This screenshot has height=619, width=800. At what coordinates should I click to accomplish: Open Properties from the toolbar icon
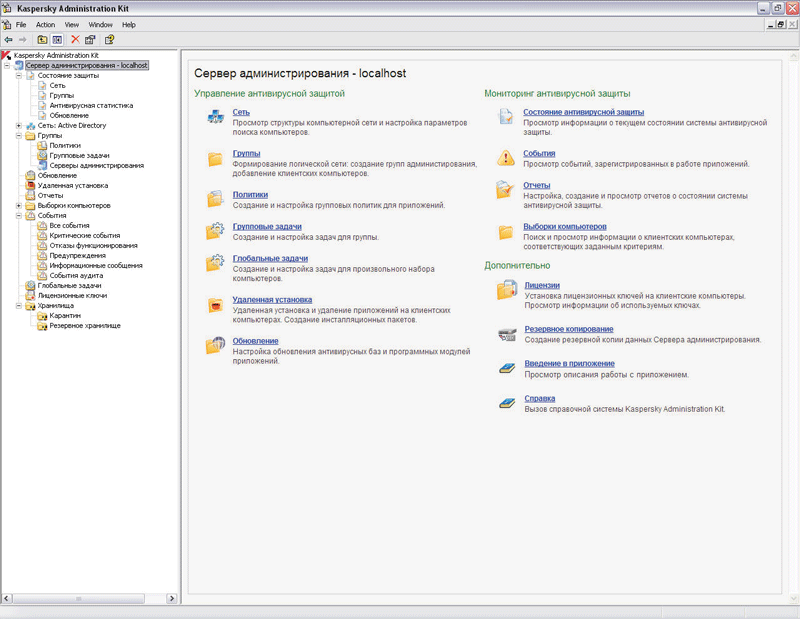[90, 40]
